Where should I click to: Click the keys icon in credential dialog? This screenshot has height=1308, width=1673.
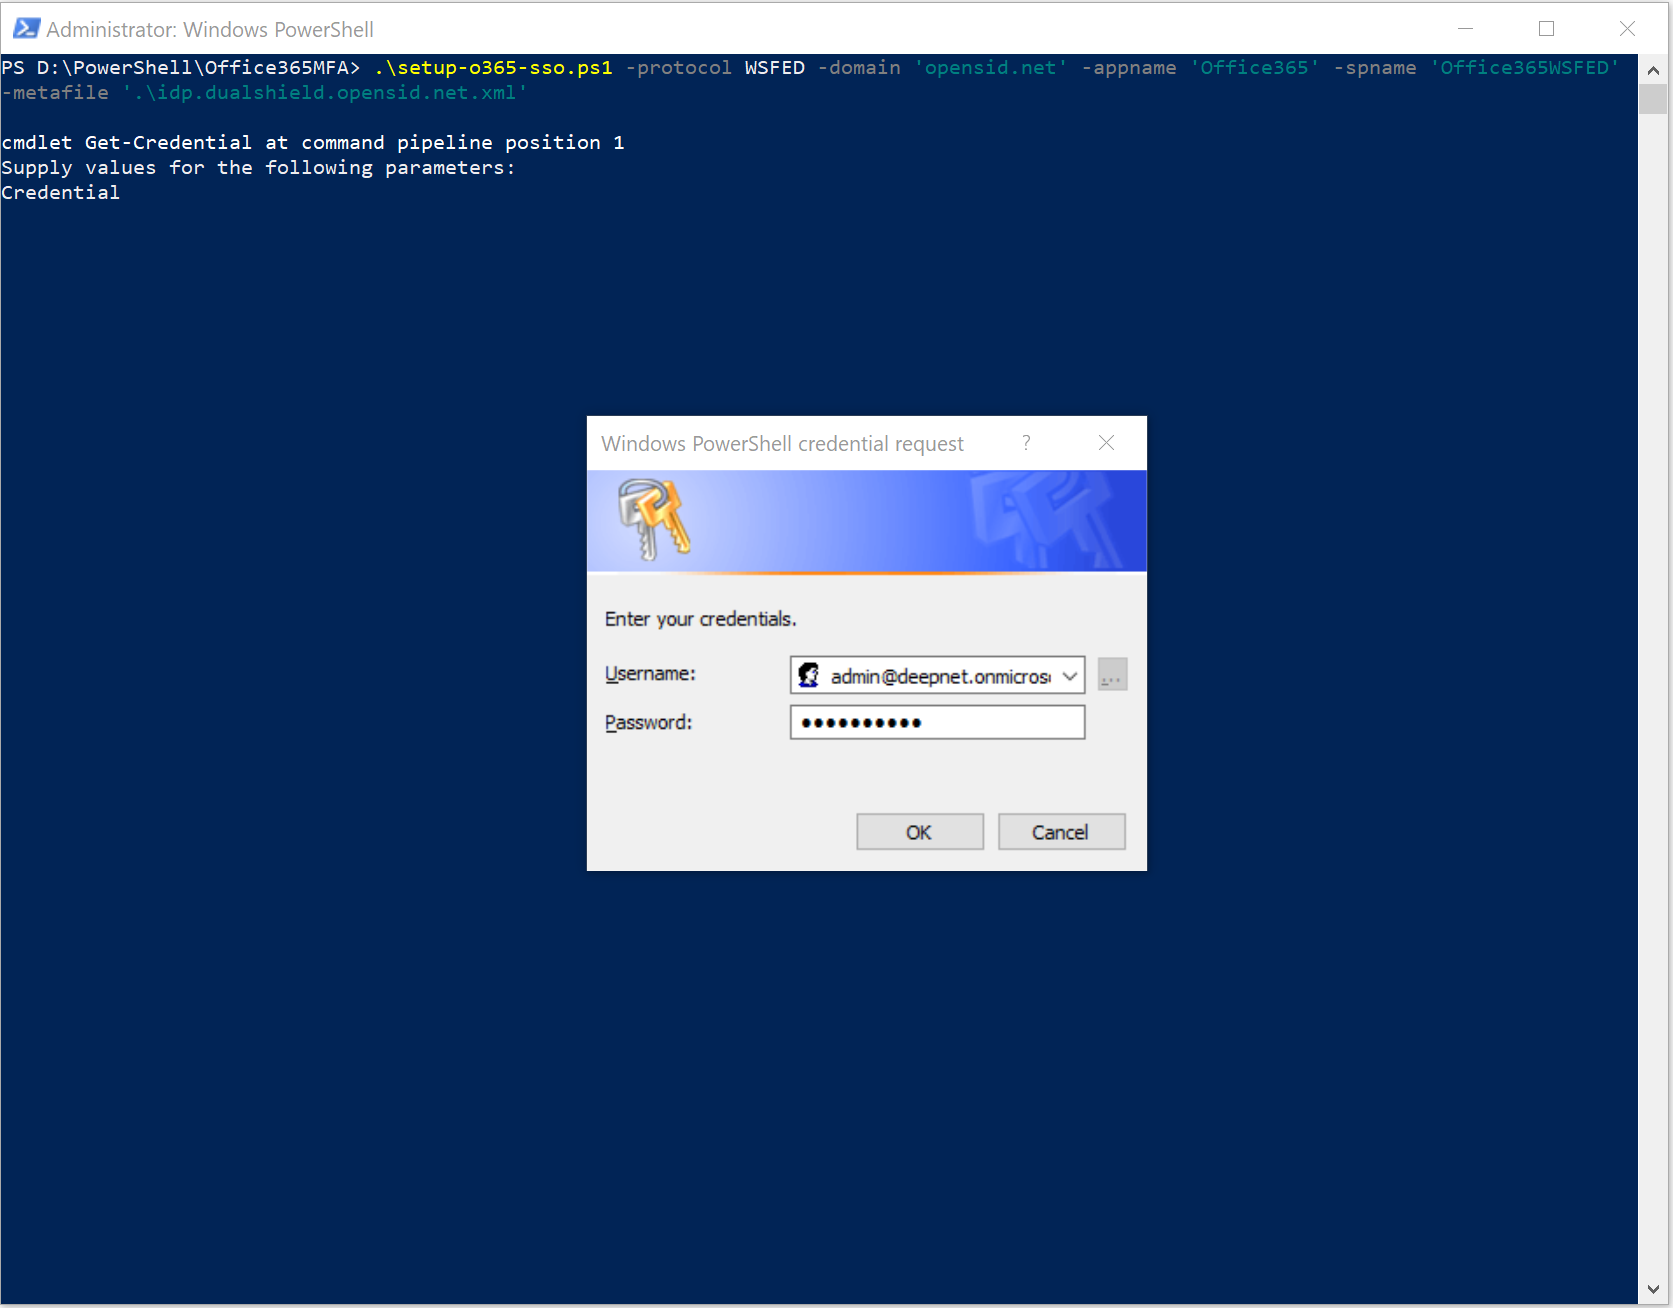tap(654, 519)
